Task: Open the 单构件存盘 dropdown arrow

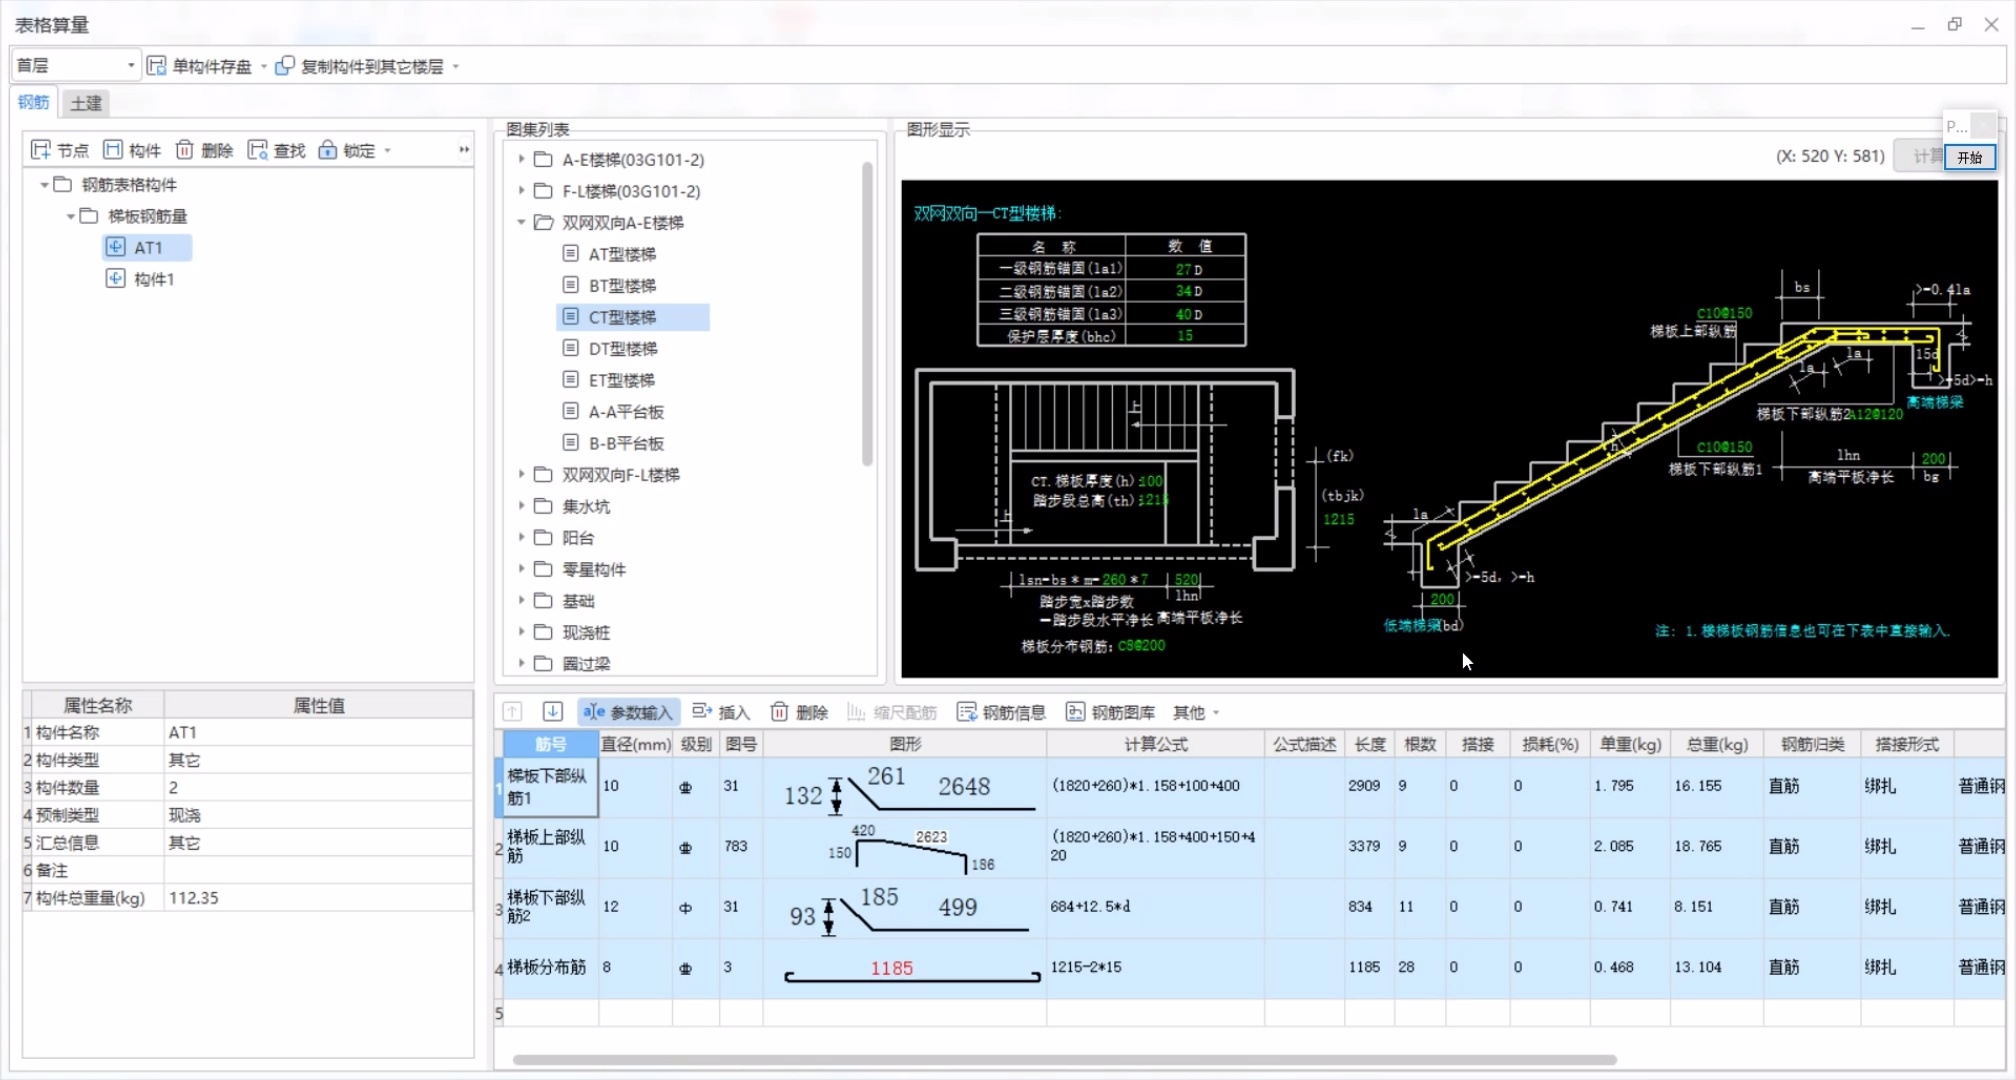Action: click(264, 67)
